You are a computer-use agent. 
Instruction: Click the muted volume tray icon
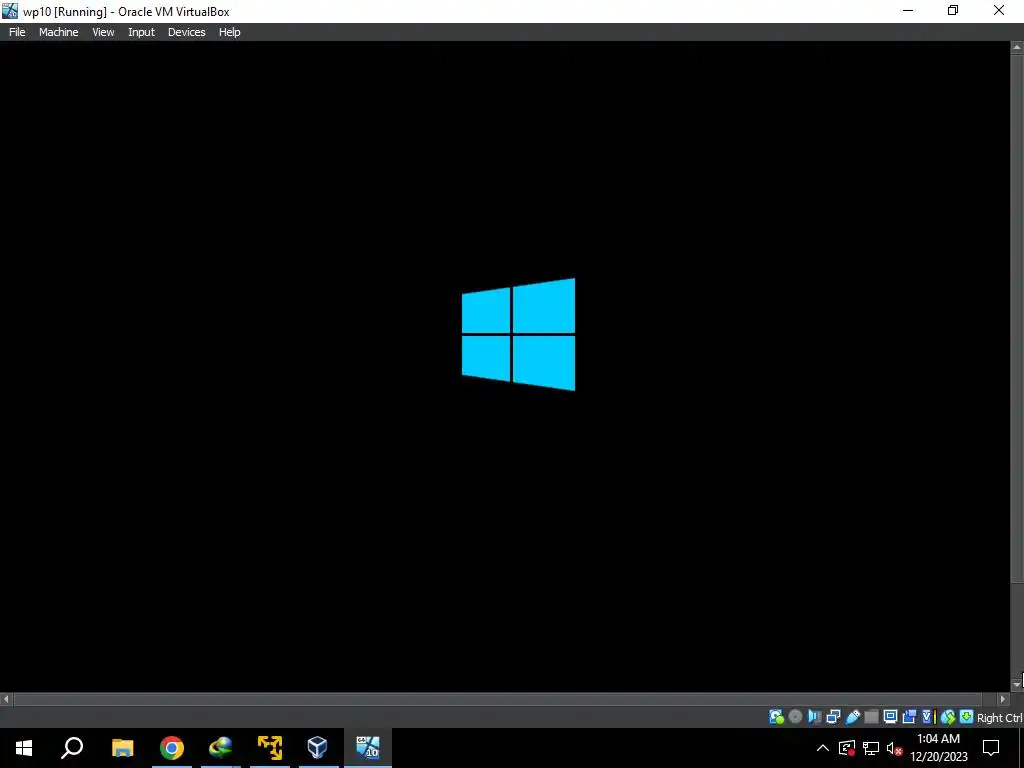click(x=895, y=748)
